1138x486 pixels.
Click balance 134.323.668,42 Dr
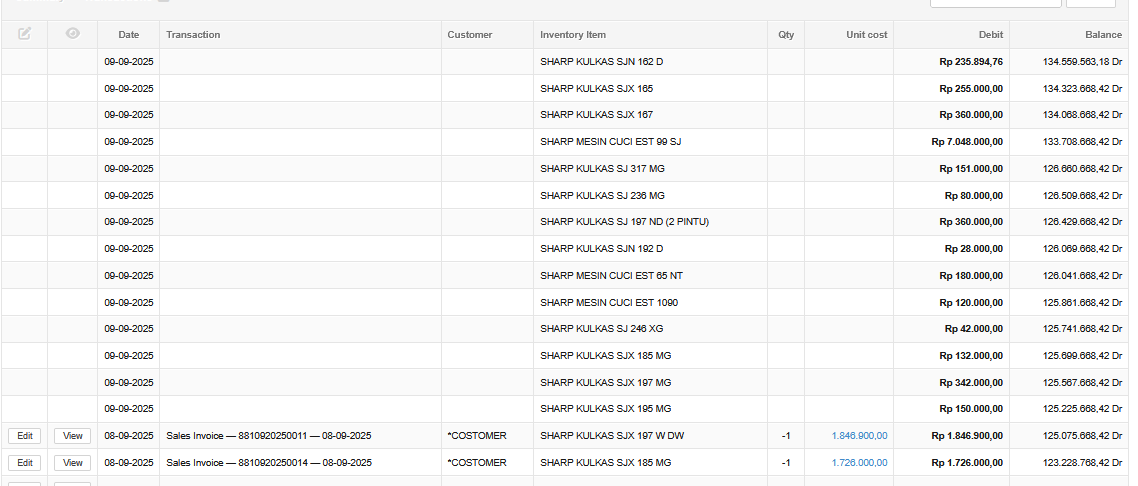click(x=1082, y=88)
